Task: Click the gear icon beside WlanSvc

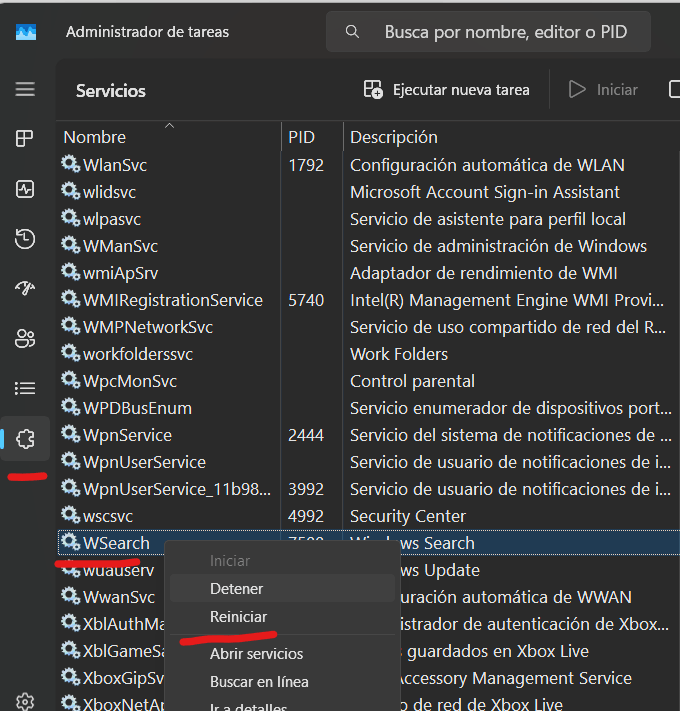Action: (x=70, y=163)
